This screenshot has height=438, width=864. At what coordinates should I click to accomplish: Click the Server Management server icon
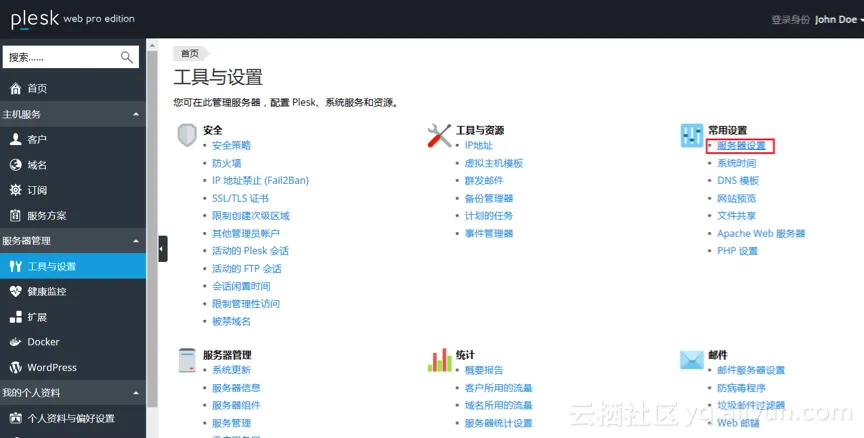point(187,360)
